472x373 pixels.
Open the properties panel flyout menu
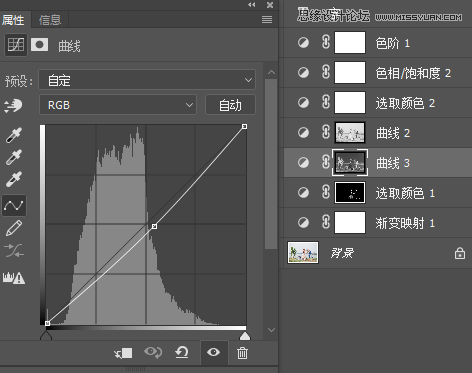[x=267, y=20]
